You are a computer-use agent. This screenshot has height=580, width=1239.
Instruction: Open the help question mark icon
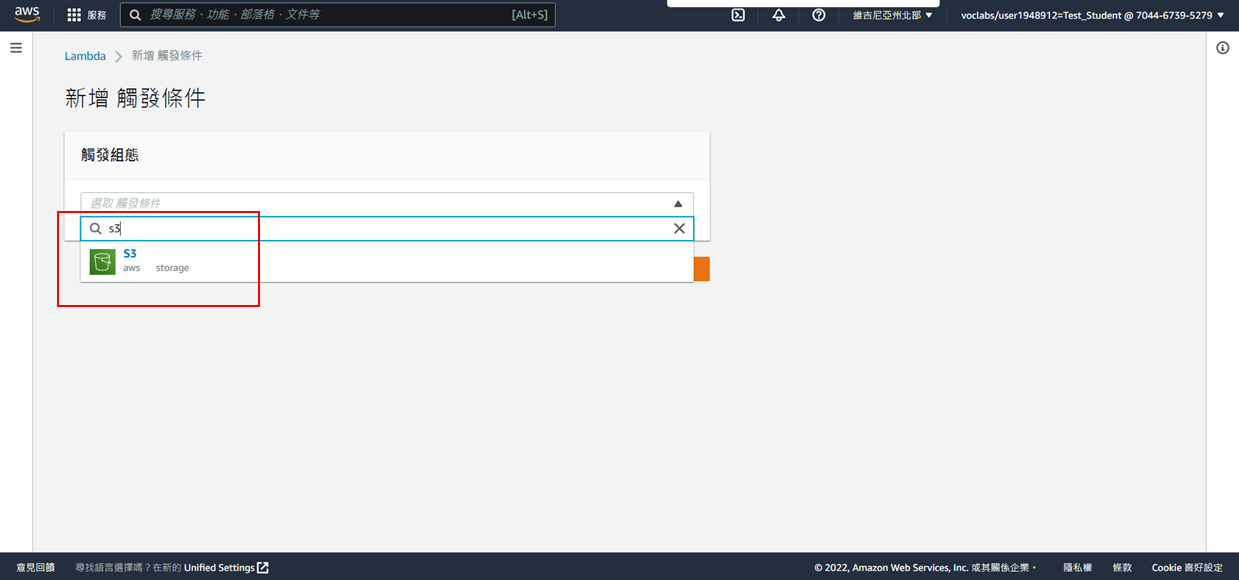[819, 15]
